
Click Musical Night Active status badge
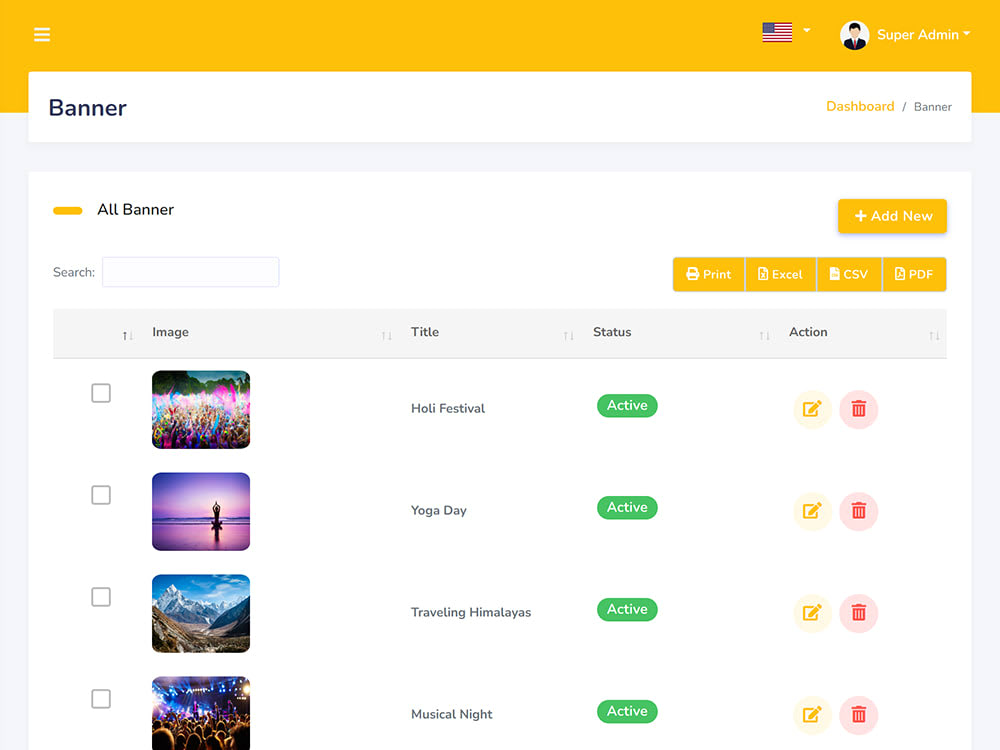(x=627, y=712)
